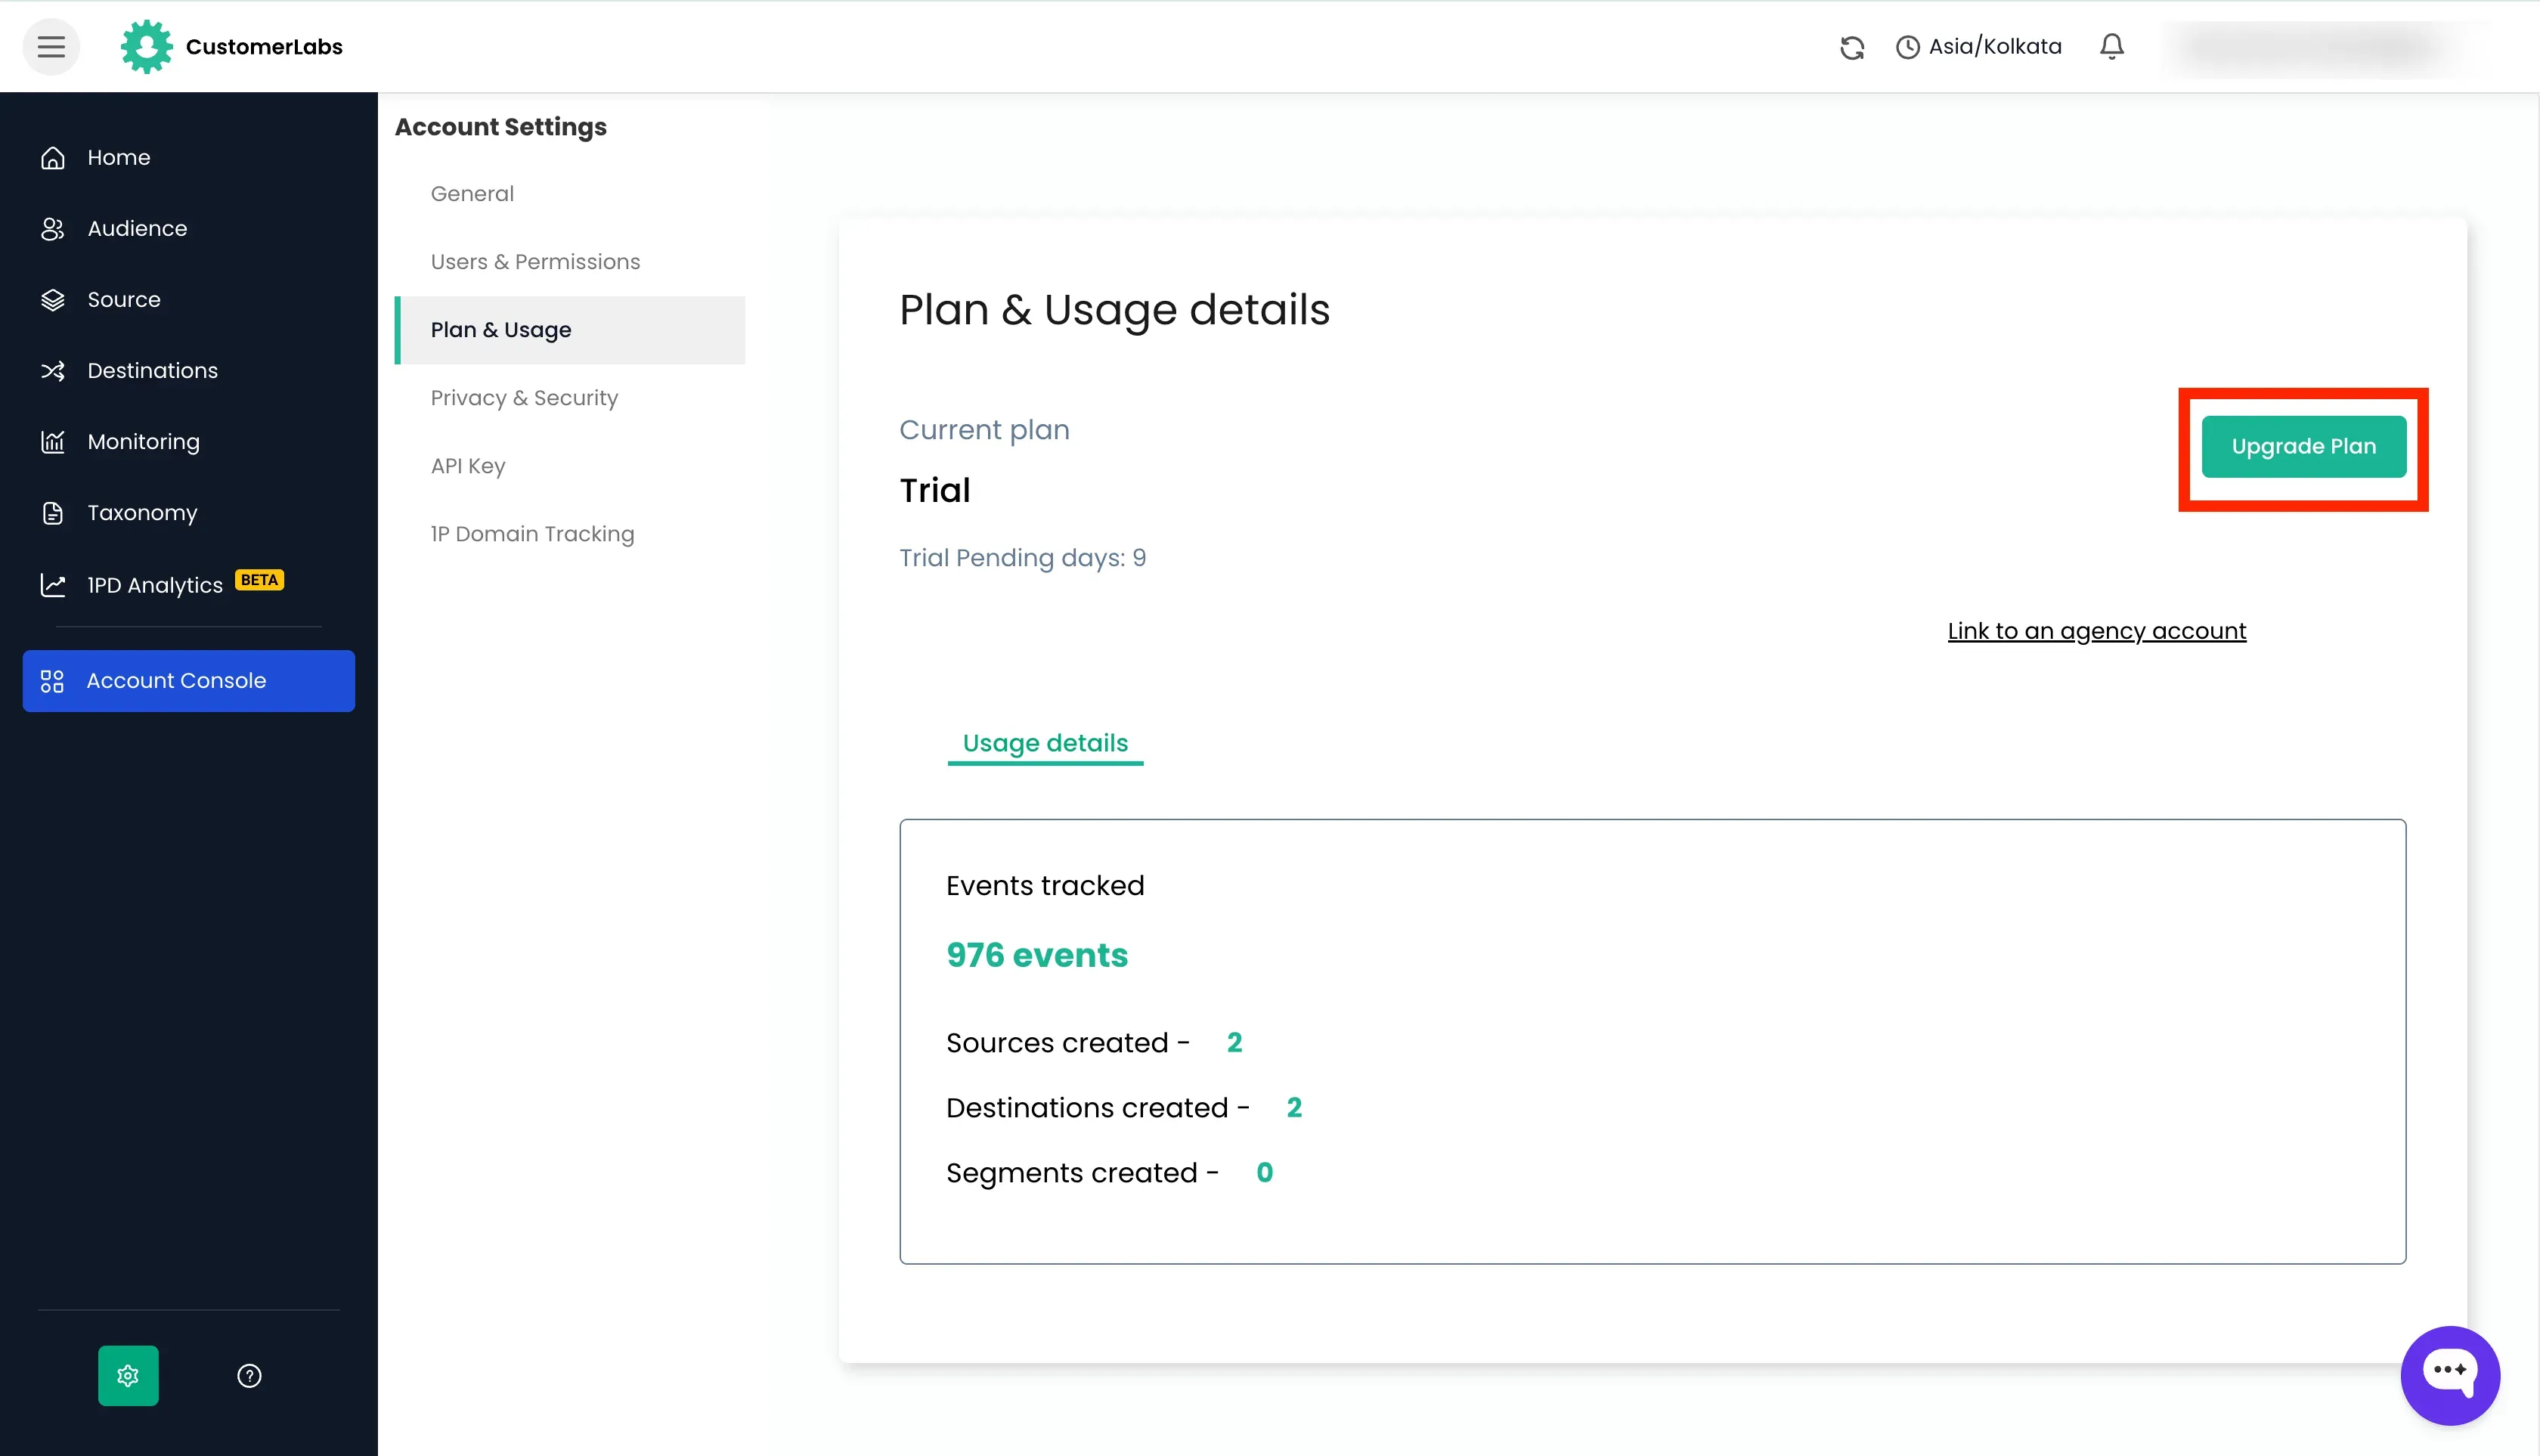
Task: Open Account Console
Action: click(188, 681)
